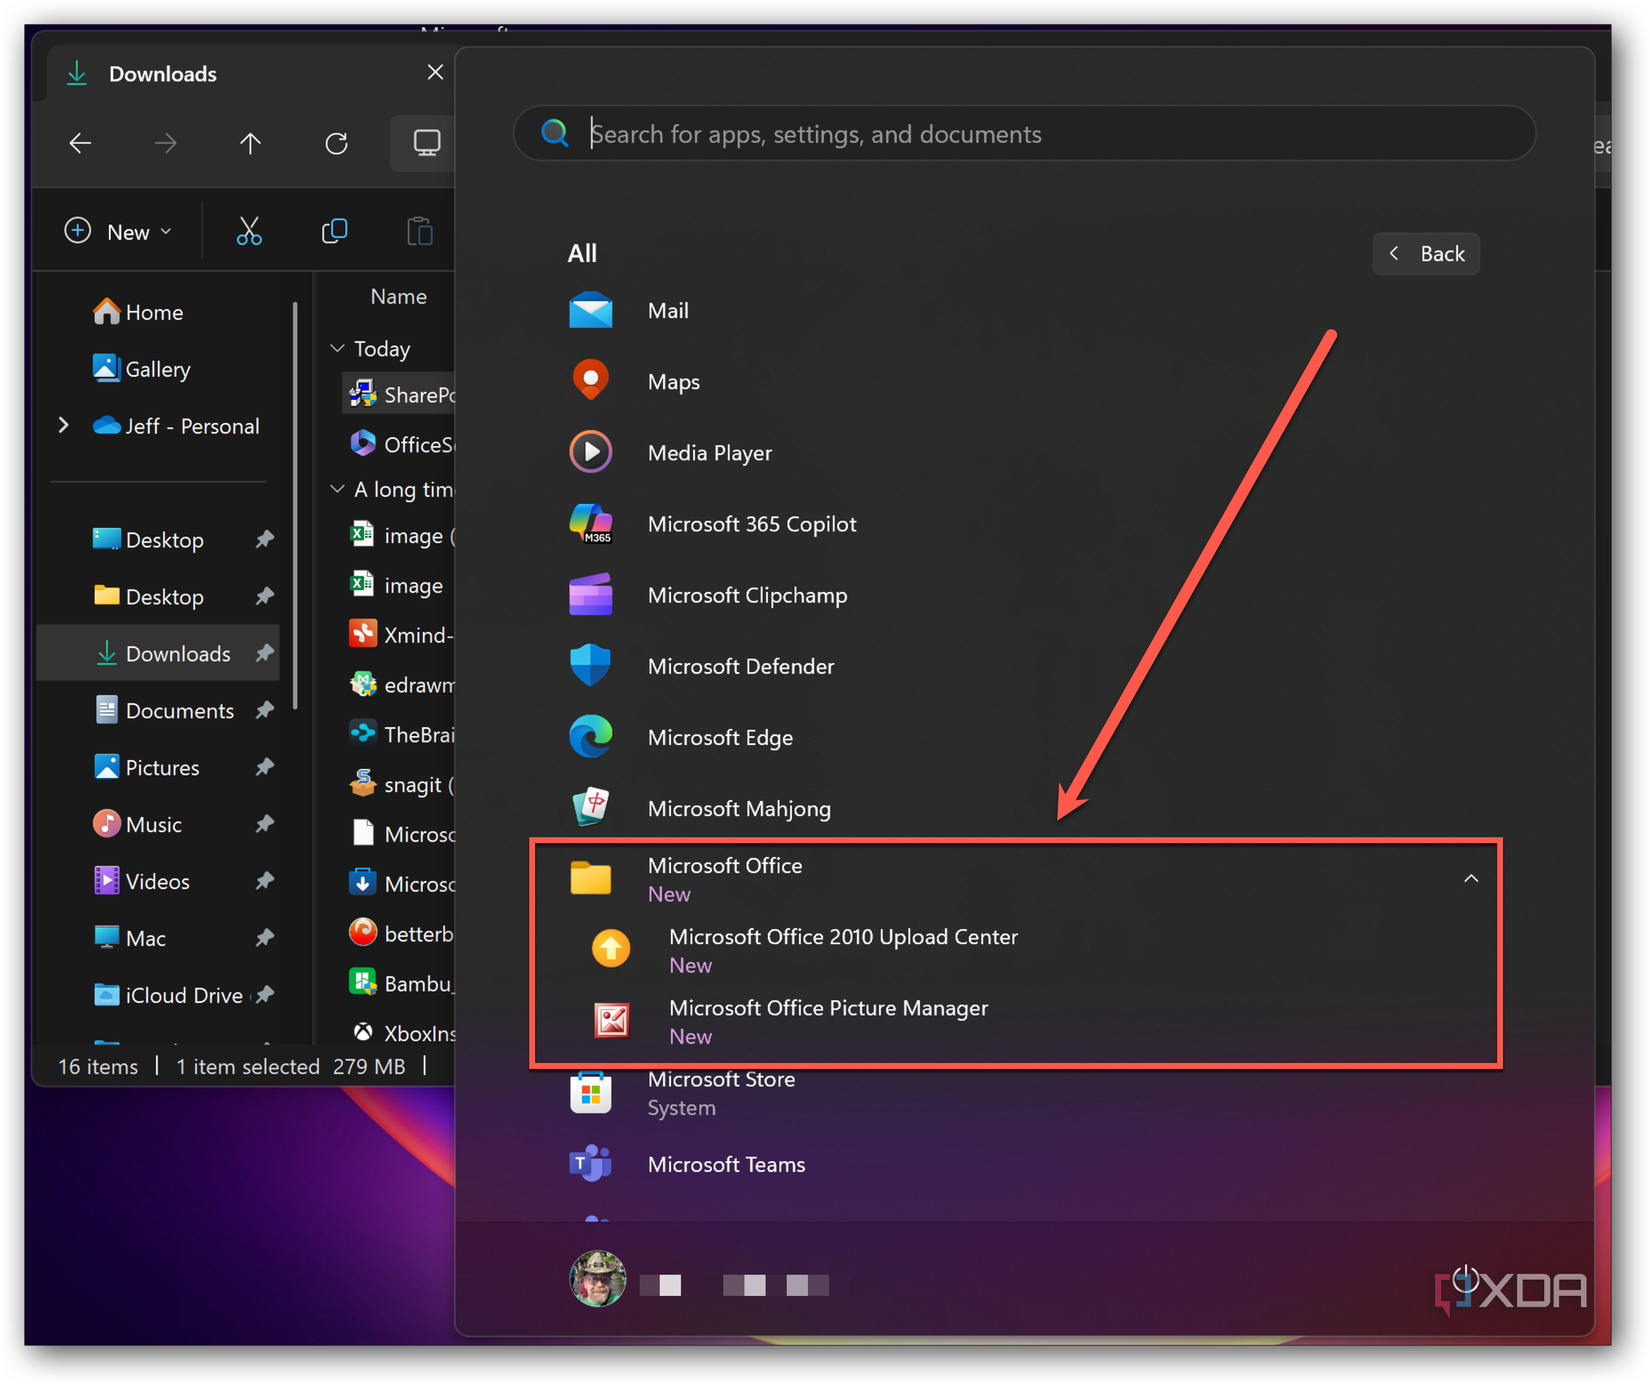This screenshot has width=1650, height=1384.
Task: Launch Microsoft Clipchamp
Action: pyautogui.click(x=747, y=595)
